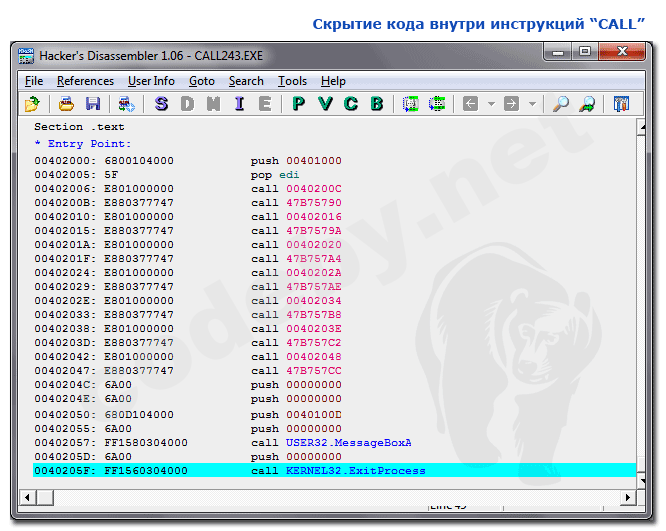Click the purple I toolbar button
Viewport: 666px width, 531px height.
click(240, 104)
